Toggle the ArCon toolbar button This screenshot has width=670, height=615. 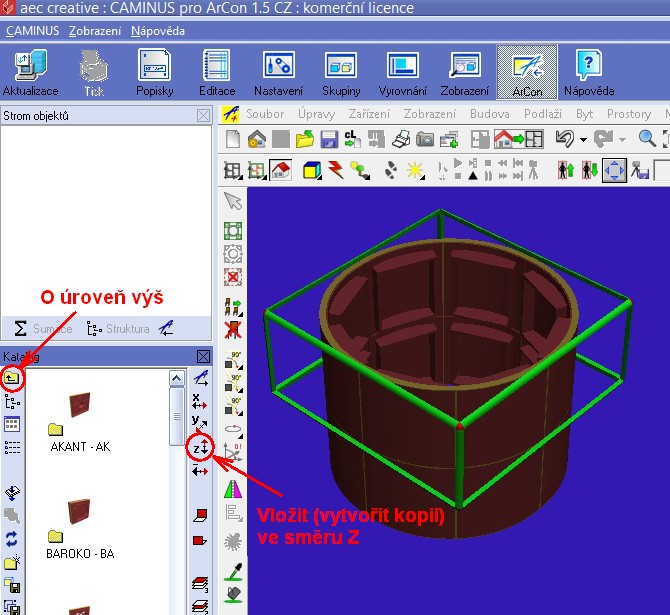click(x=527, y=73)
